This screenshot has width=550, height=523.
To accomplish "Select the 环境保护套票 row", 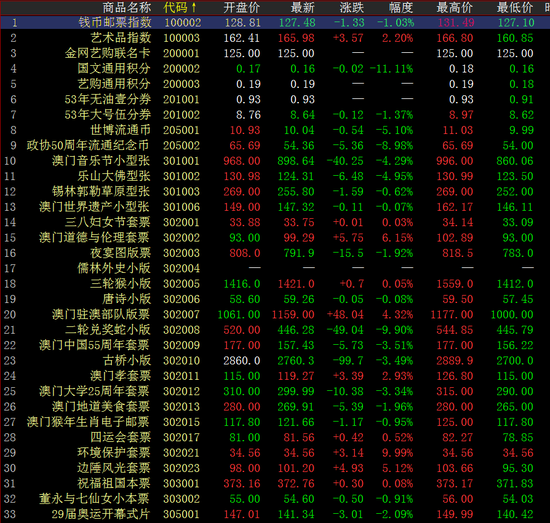I will (x=275, y=453).
